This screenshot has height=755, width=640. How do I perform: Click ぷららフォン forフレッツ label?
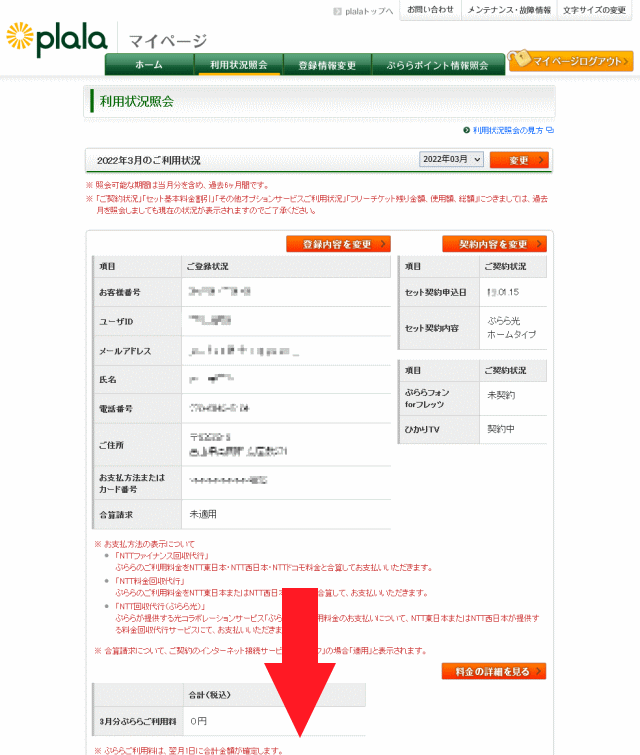pos(427,398)
